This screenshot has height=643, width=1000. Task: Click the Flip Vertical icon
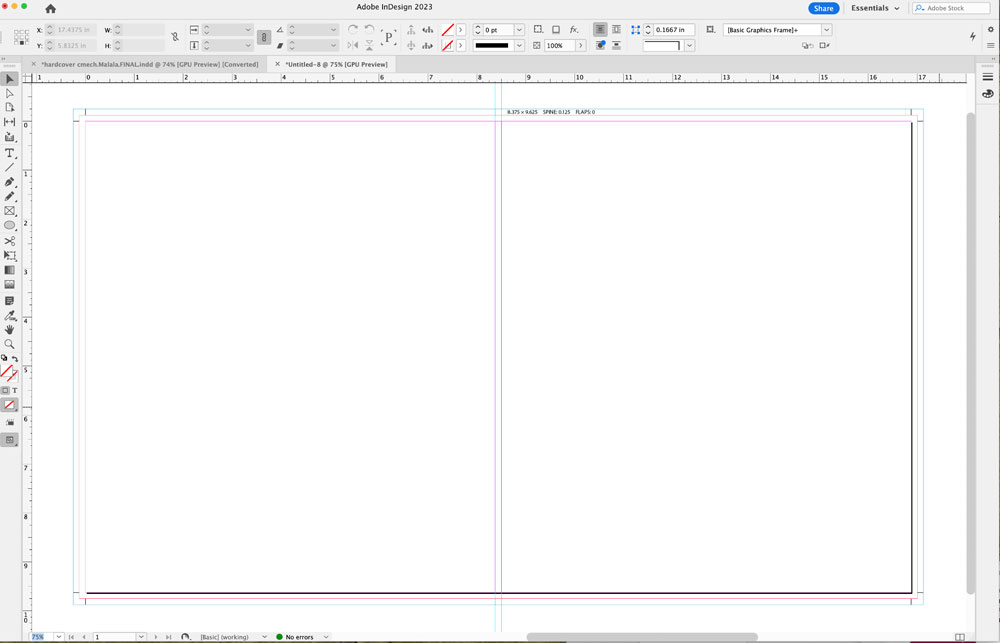pyautogui.click(x=369, y=45)
